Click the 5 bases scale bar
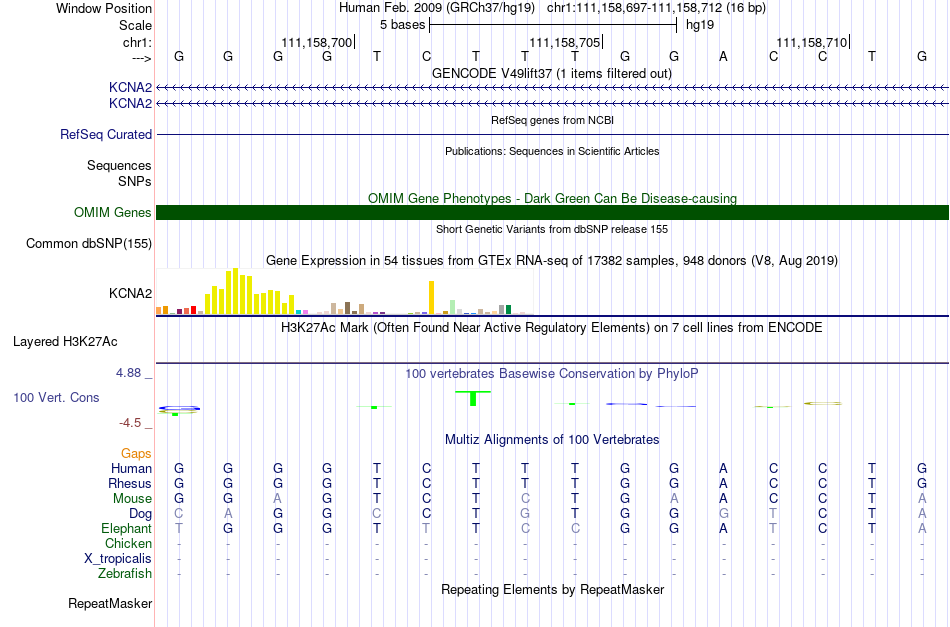 pos(553,25)
